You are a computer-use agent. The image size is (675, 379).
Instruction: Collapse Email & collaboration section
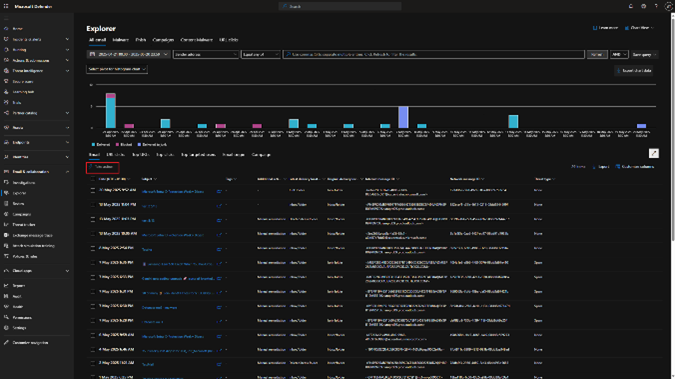67,171
